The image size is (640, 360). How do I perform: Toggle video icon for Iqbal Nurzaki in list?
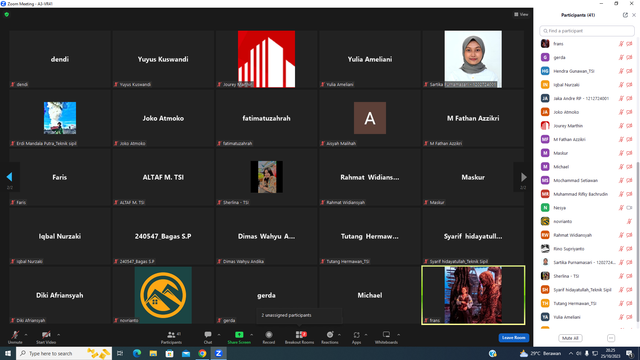[x=629, y=84]
